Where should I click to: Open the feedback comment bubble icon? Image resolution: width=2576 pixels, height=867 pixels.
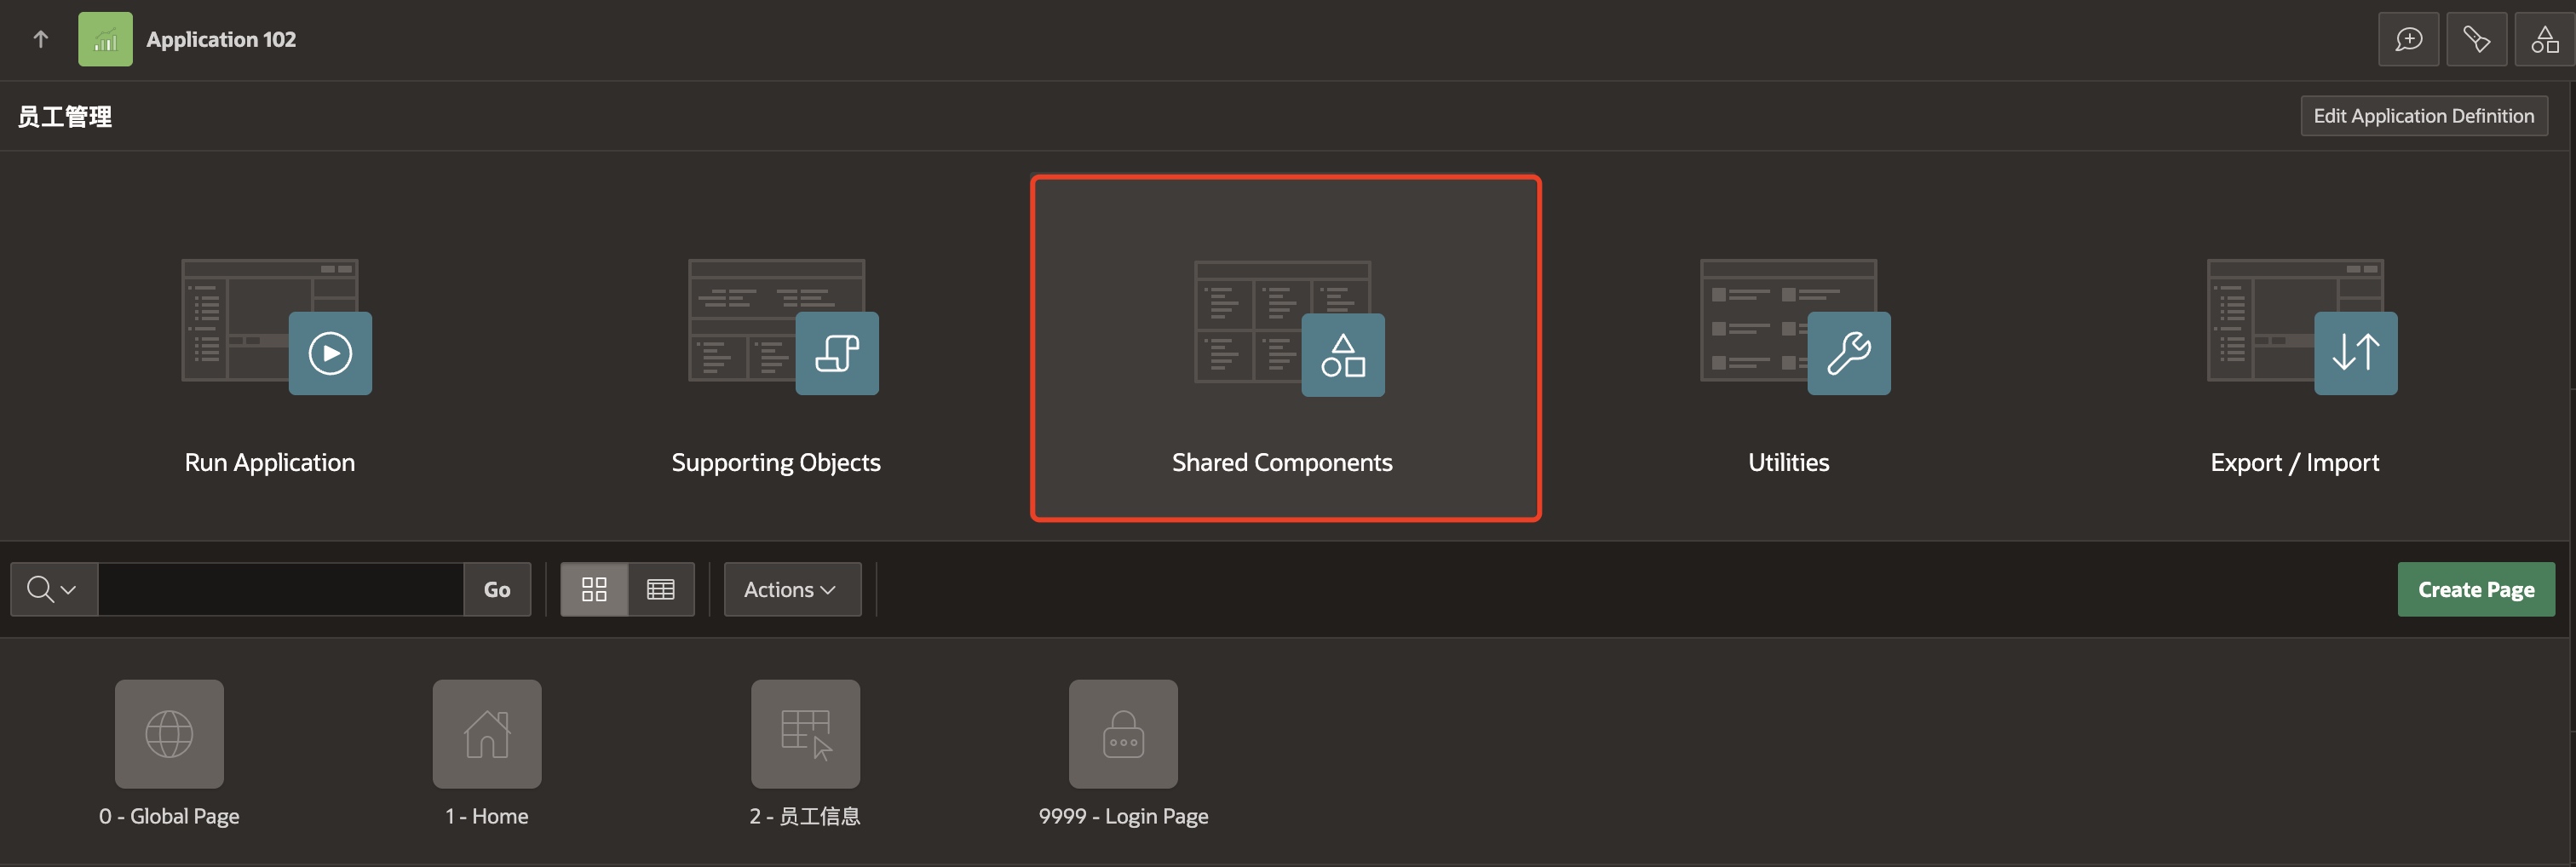[2408, 39]
